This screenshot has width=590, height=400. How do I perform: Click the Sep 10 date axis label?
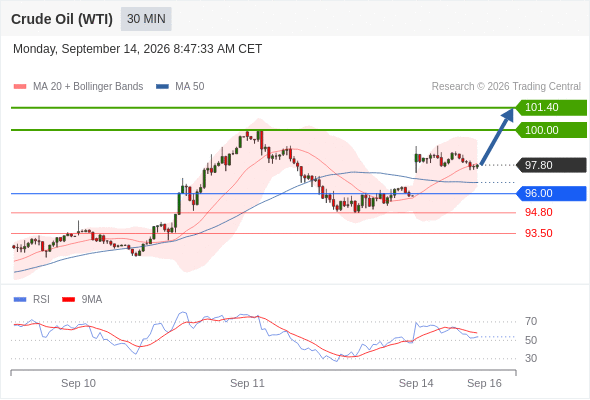tap(78, 383)
